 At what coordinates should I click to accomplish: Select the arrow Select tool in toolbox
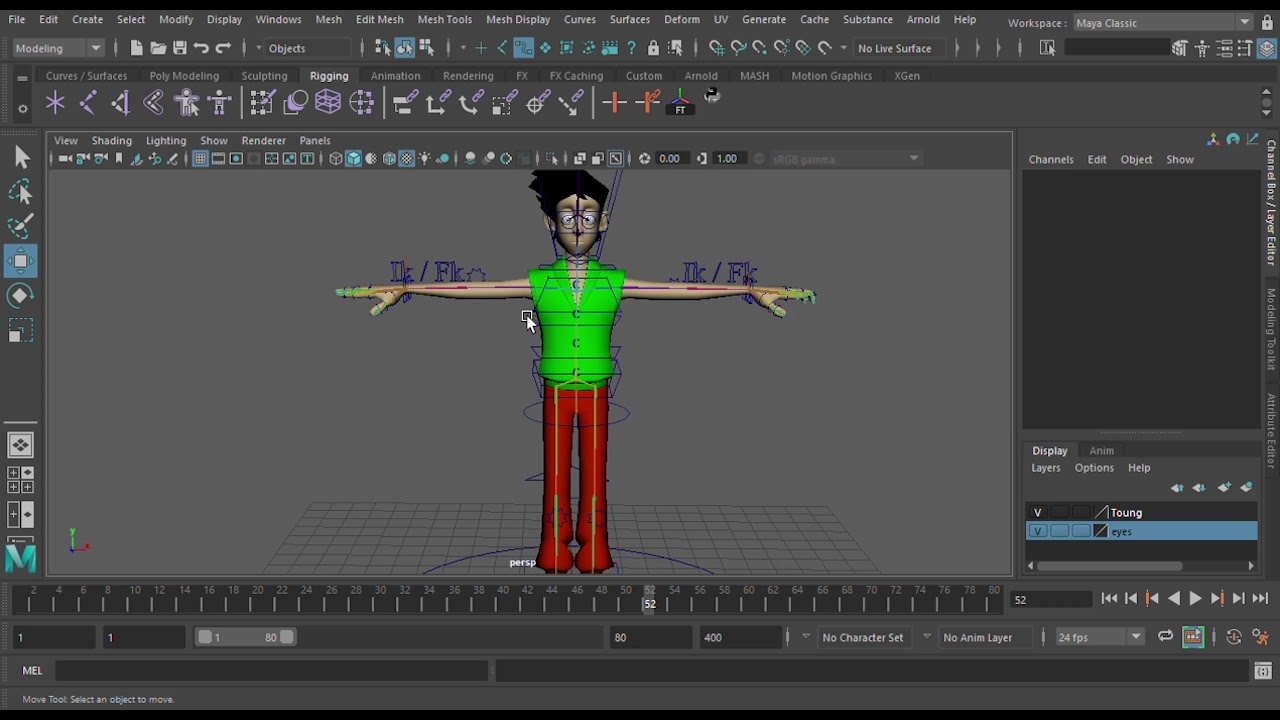21,157
